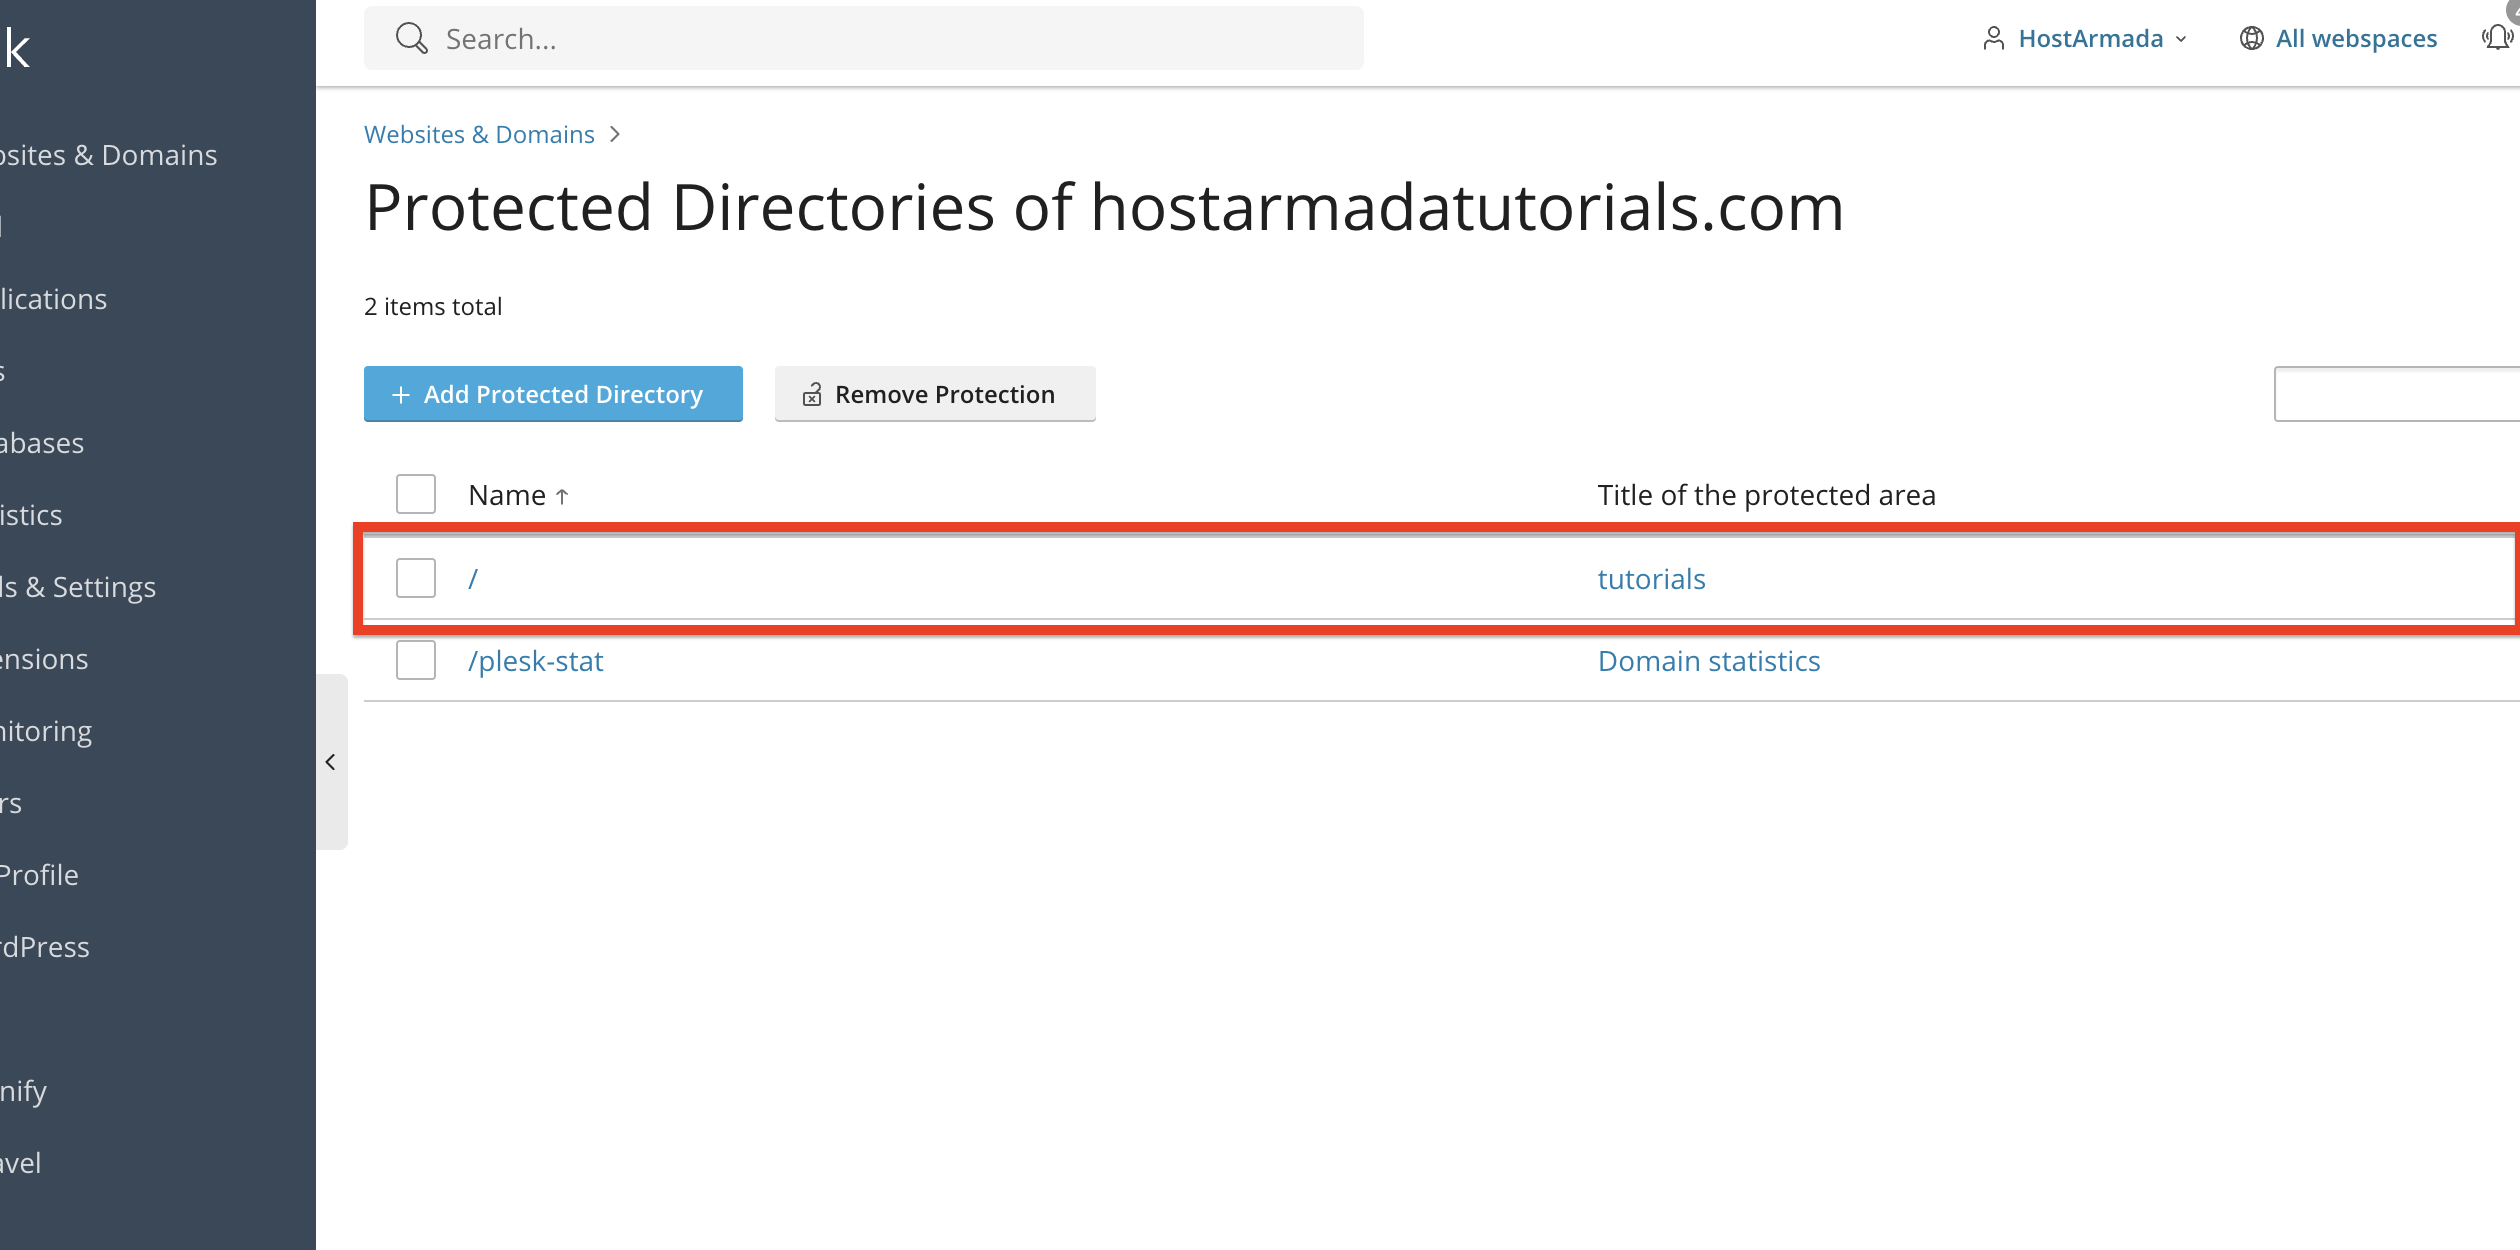Open the HostArmada account dropdown arrow
2520x1250 pixels.
pyautogui.click(x=2182, y=40)
